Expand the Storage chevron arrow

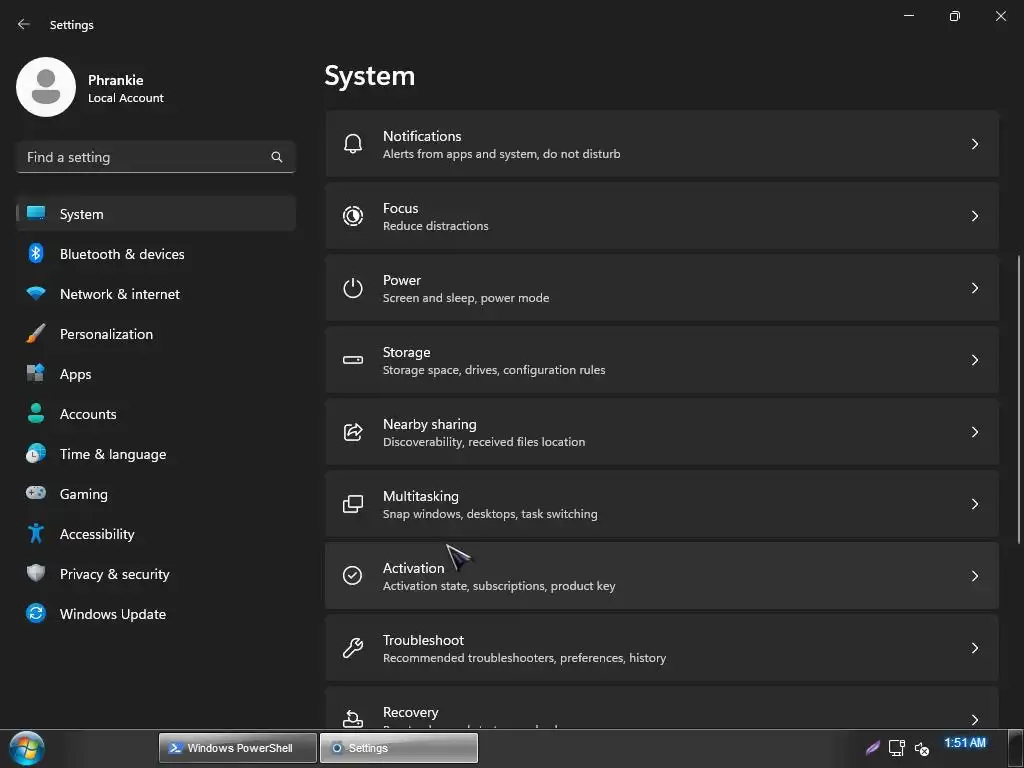[x=975, y=360]
